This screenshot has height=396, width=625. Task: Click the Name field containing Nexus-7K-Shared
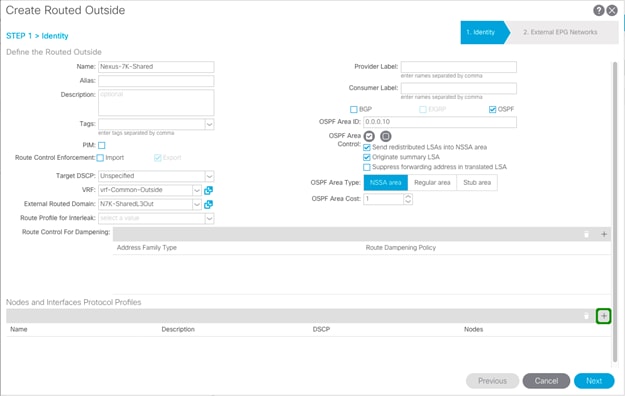[156, 67]
